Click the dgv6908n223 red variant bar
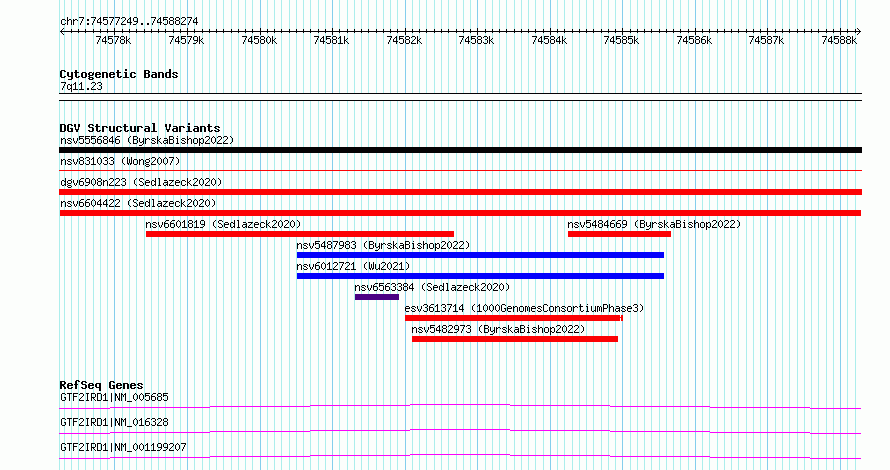890x470 pixels. click(x=460, y=192)
